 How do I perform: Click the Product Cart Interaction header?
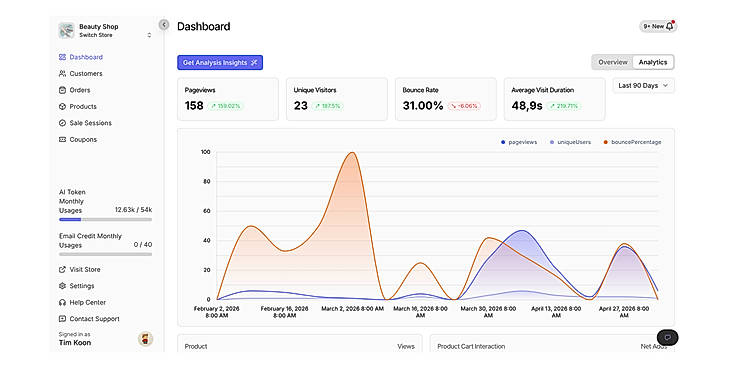pos(471,346)
